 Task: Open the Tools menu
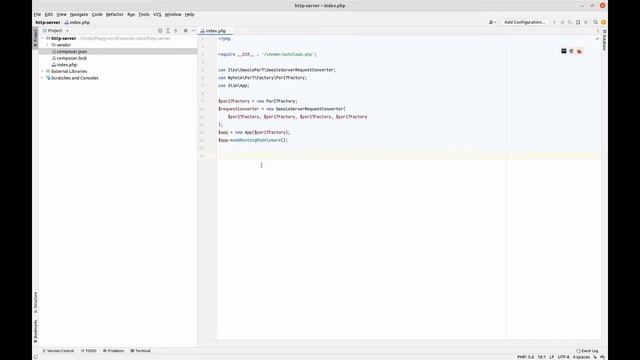click(144, 14)
